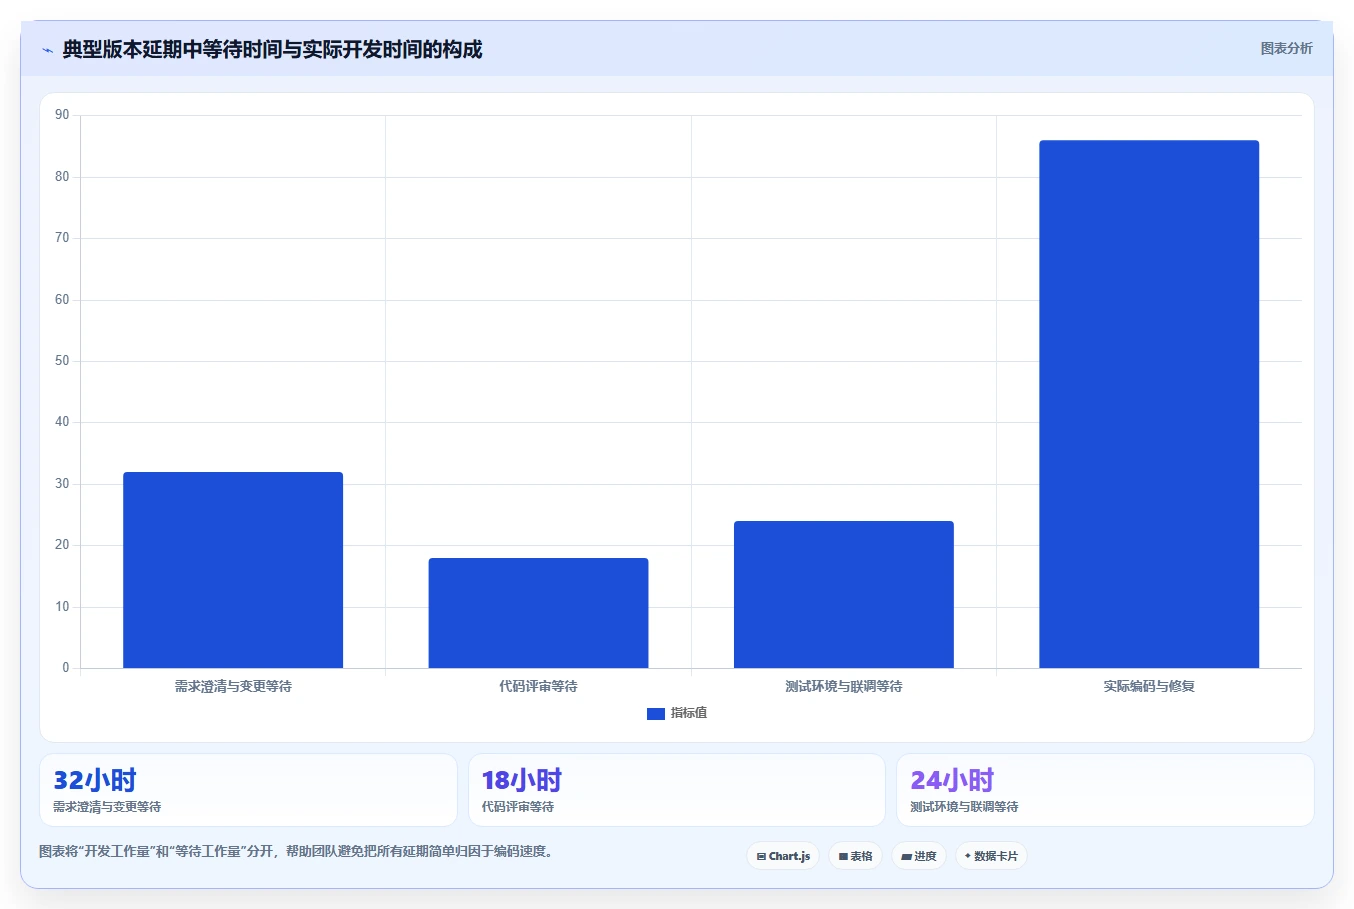Viewport: 1354px width, 909px height.
Task: Click x-axis label 代码评审等待
Action: pyautogui.click(x=538, y=686)
